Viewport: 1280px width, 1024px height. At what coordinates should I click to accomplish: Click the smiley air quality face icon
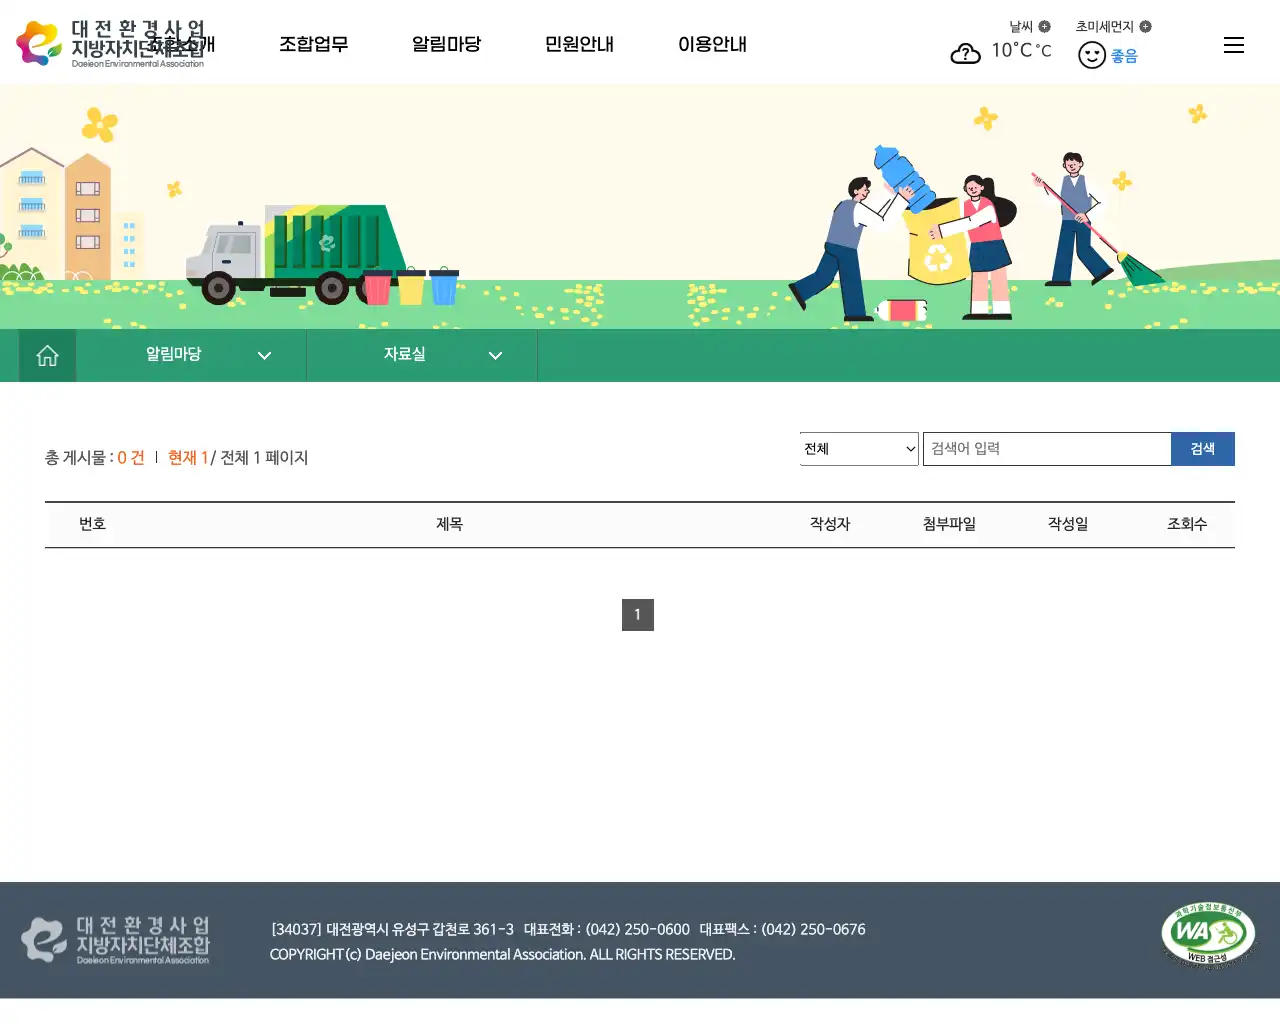1091,55
